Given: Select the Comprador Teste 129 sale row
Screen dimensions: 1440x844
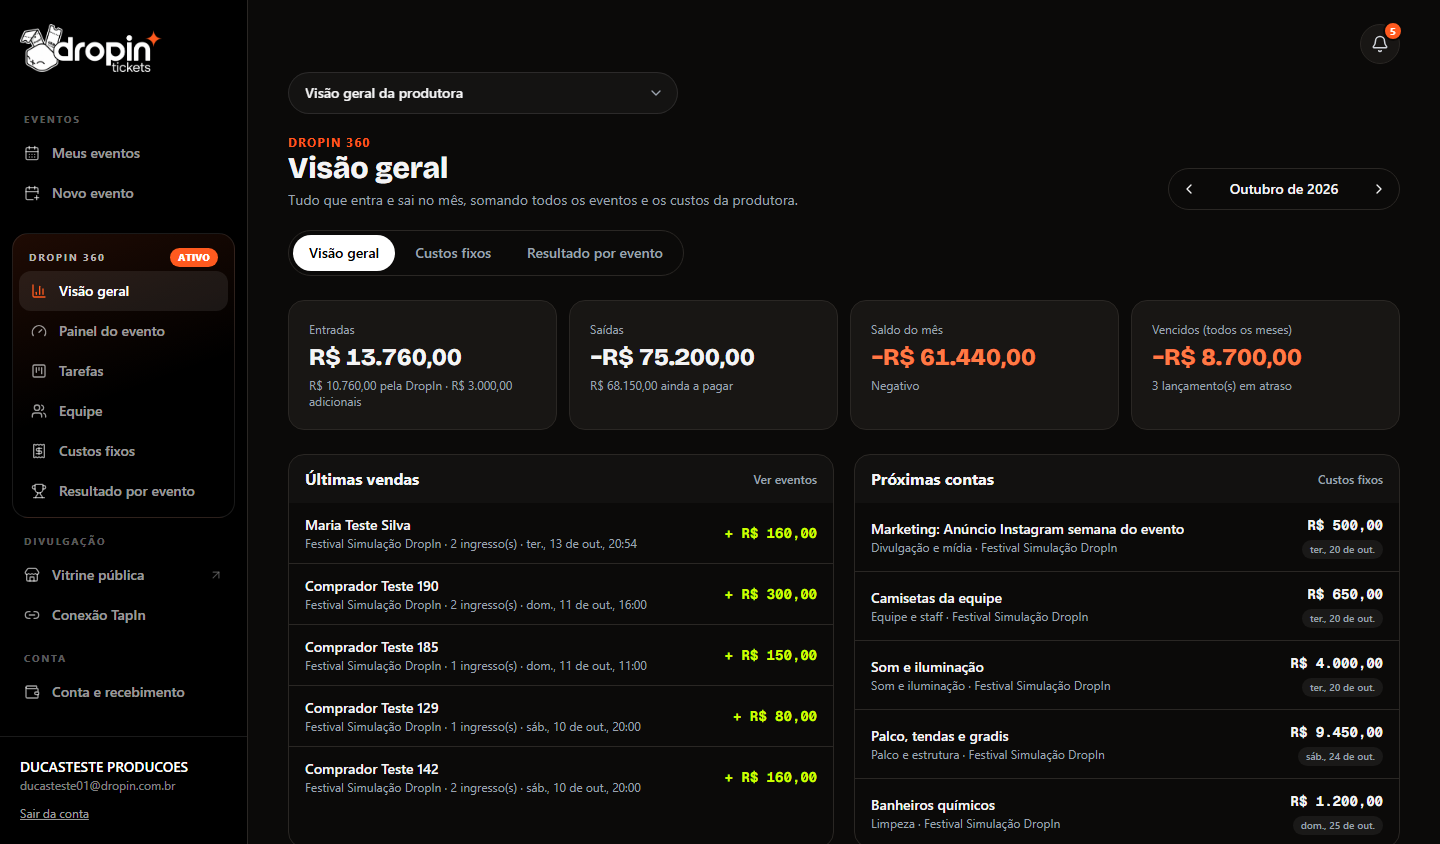Looking at the screenshot, I should 561,717.
